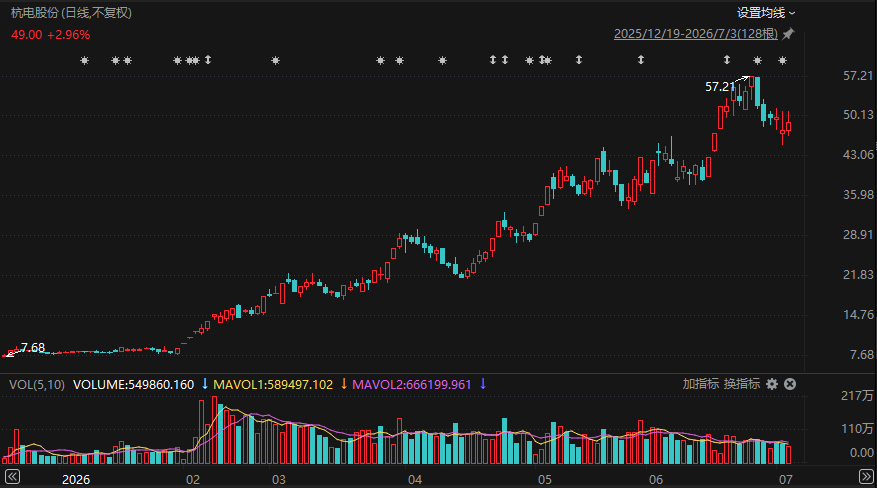This screenshot has height=488, width=877.
Task: Click the very first asterisk event marker in the row
Action: 84,60
